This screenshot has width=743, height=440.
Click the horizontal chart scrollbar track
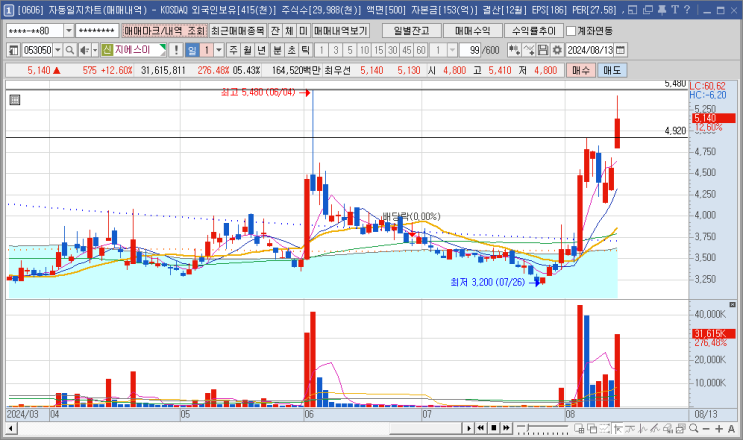[x=239, y=429]
